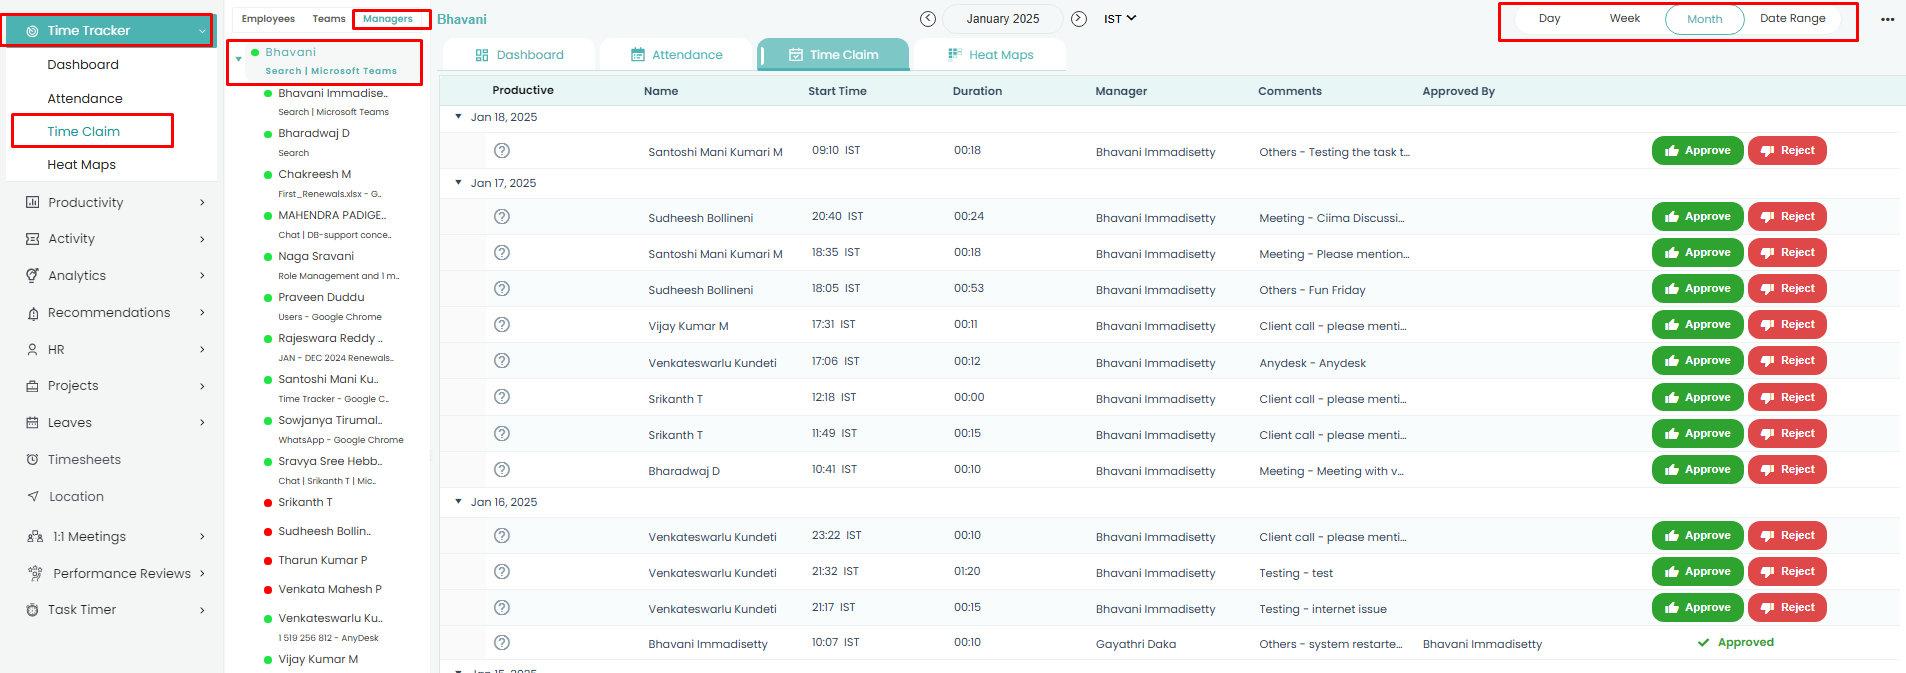Collapse the Jan 17, 2025 group
The height and width of the screenshot is (673, 1906).
pos(459,183)
